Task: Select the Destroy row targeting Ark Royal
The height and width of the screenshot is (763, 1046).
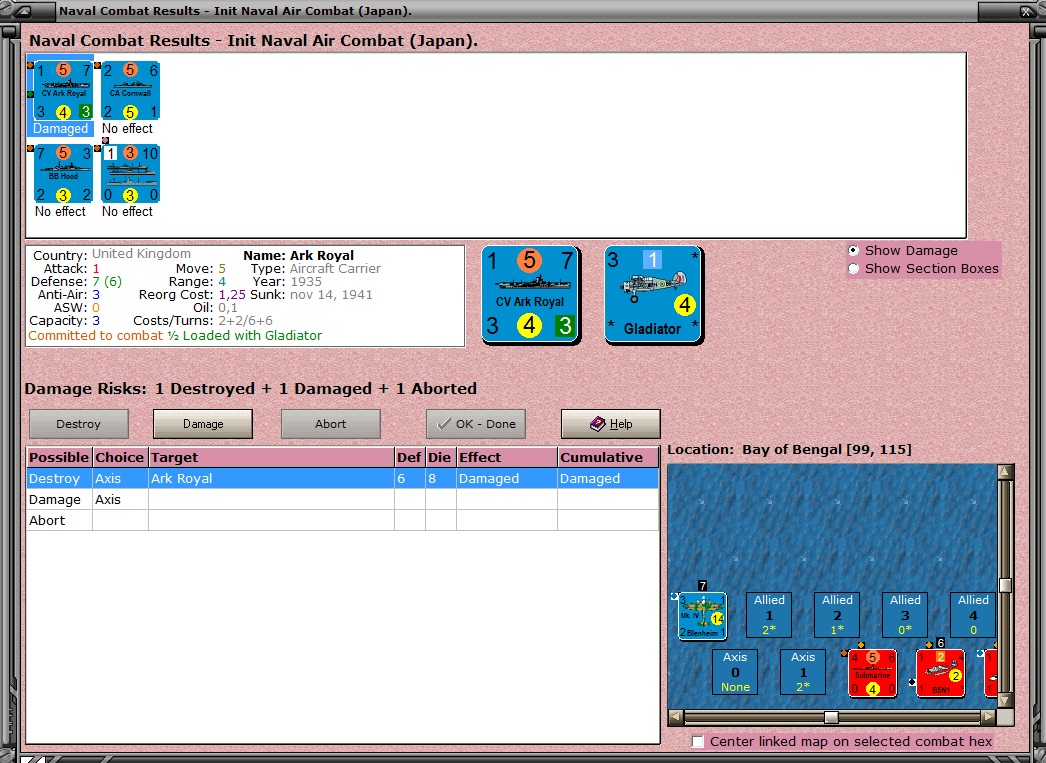Action: coord(343,479)
